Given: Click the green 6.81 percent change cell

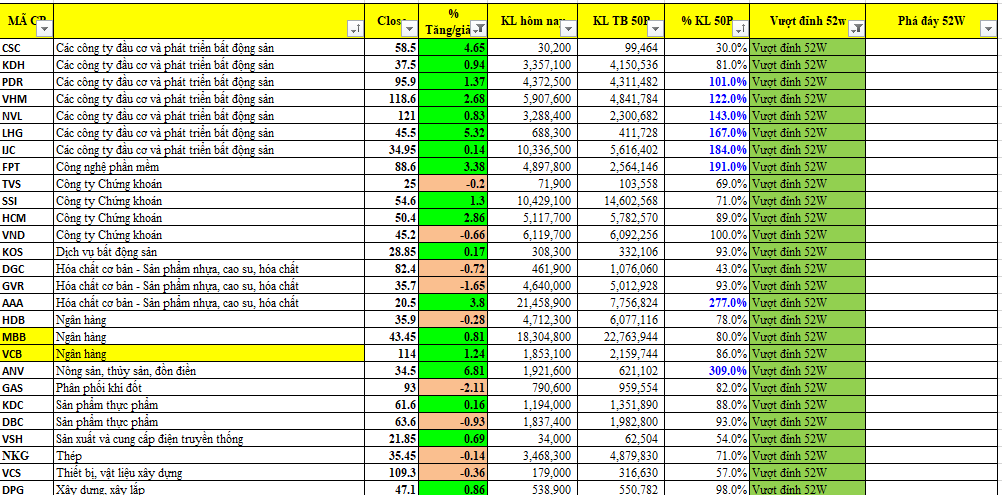Looking at the screenshot, I should (x=455, y=371).
